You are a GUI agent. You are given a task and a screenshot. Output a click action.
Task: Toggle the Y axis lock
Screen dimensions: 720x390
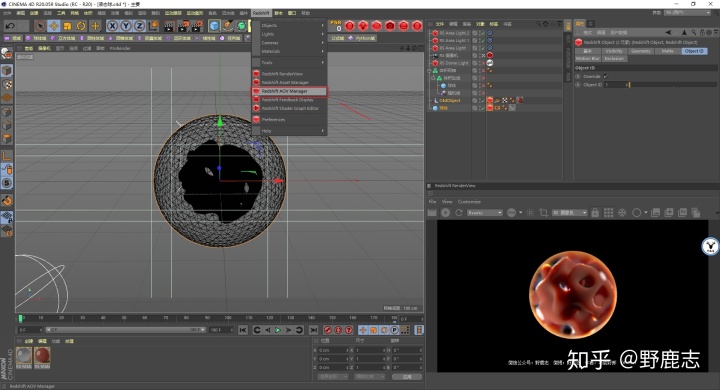pyautogui.click(x=126, y=26)
